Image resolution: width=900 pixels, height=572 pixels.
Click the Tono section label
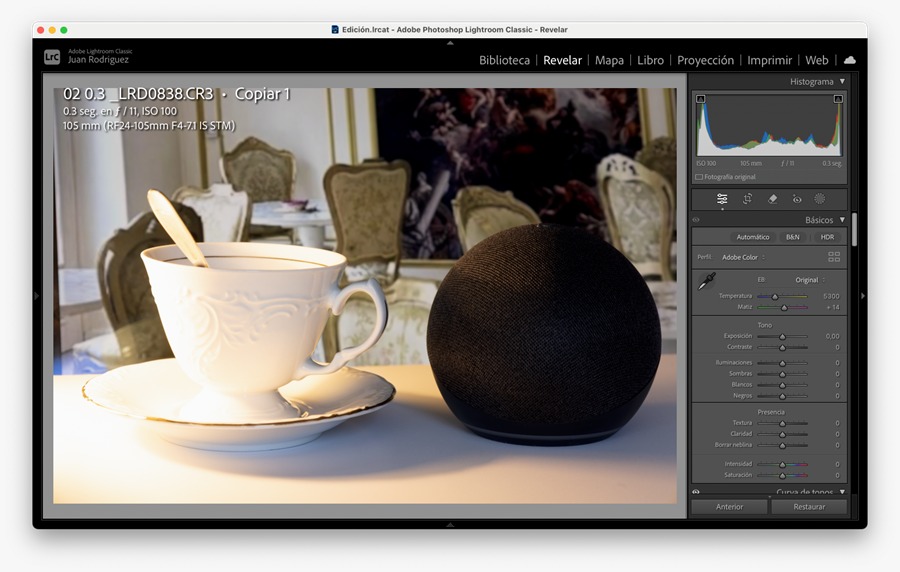[765, 325]
